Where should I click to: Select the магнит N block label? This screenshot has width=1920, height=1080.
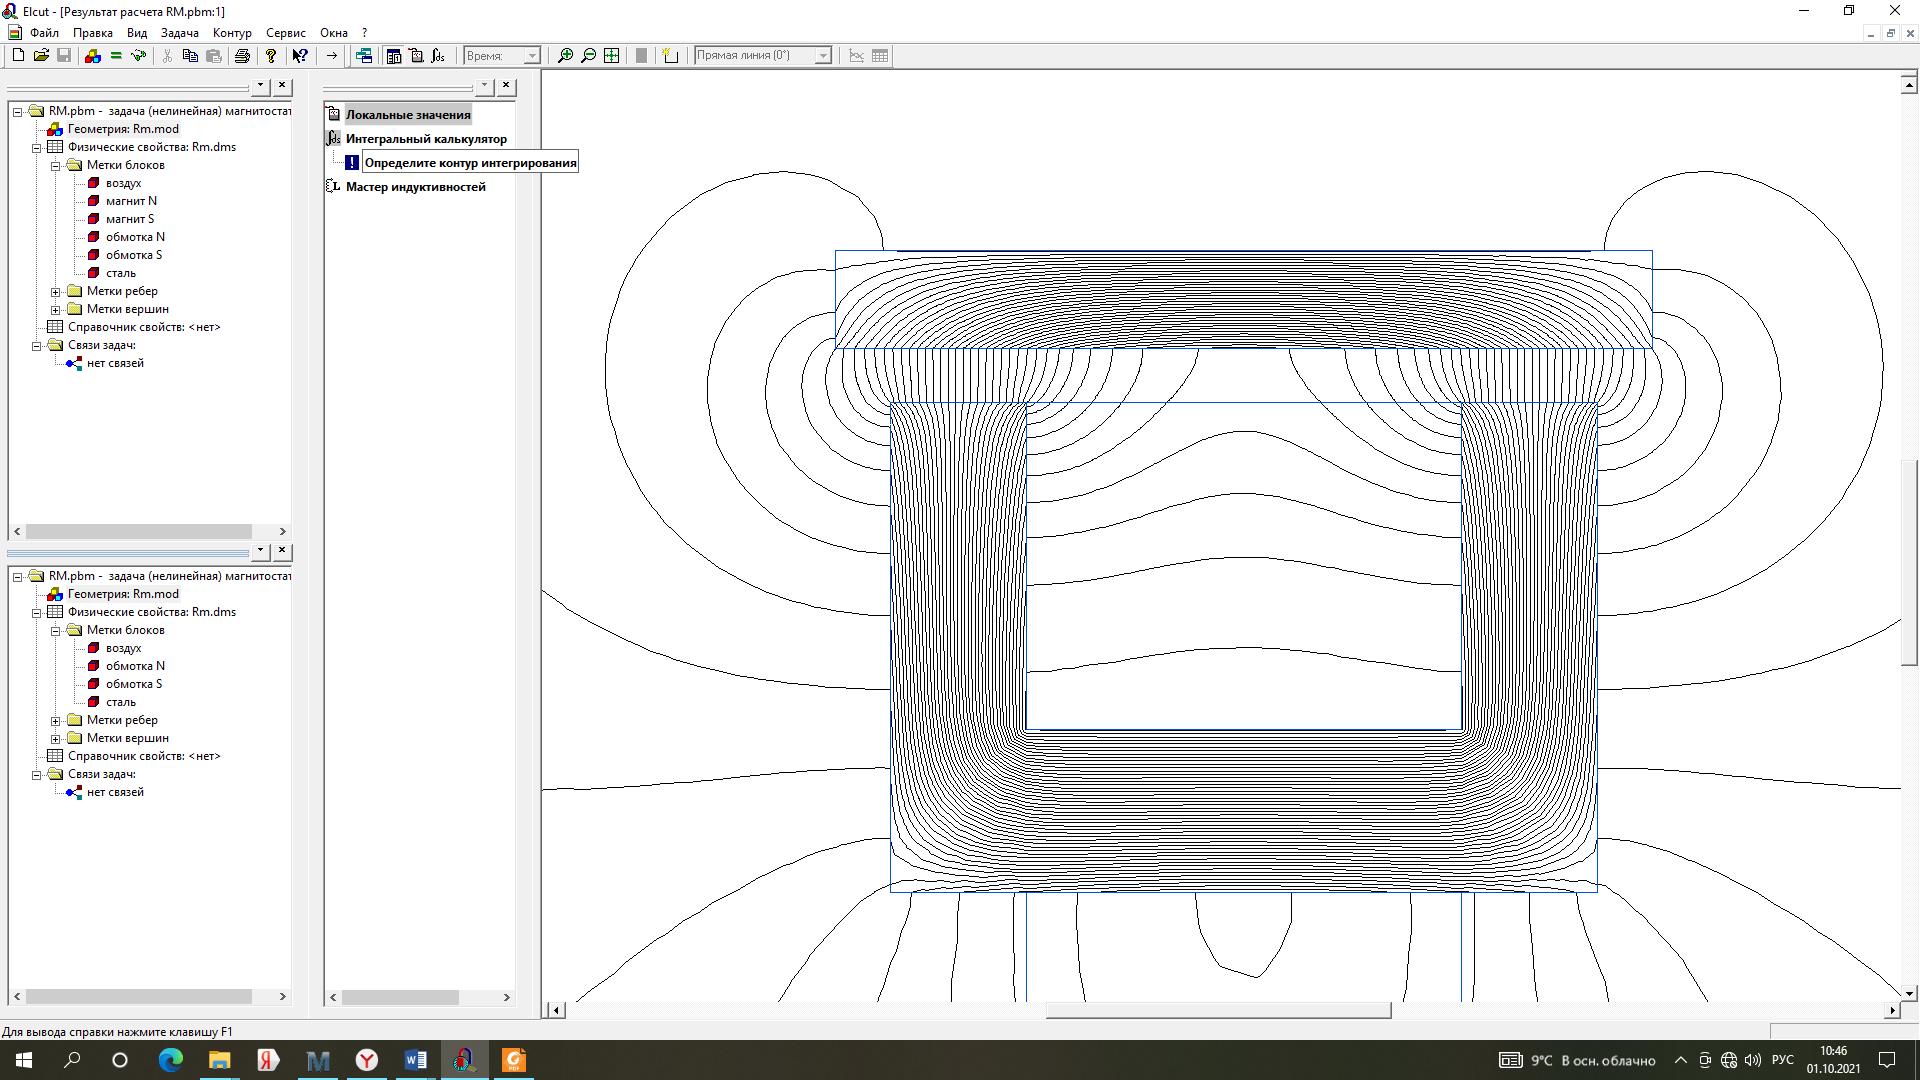pos(130,201)
